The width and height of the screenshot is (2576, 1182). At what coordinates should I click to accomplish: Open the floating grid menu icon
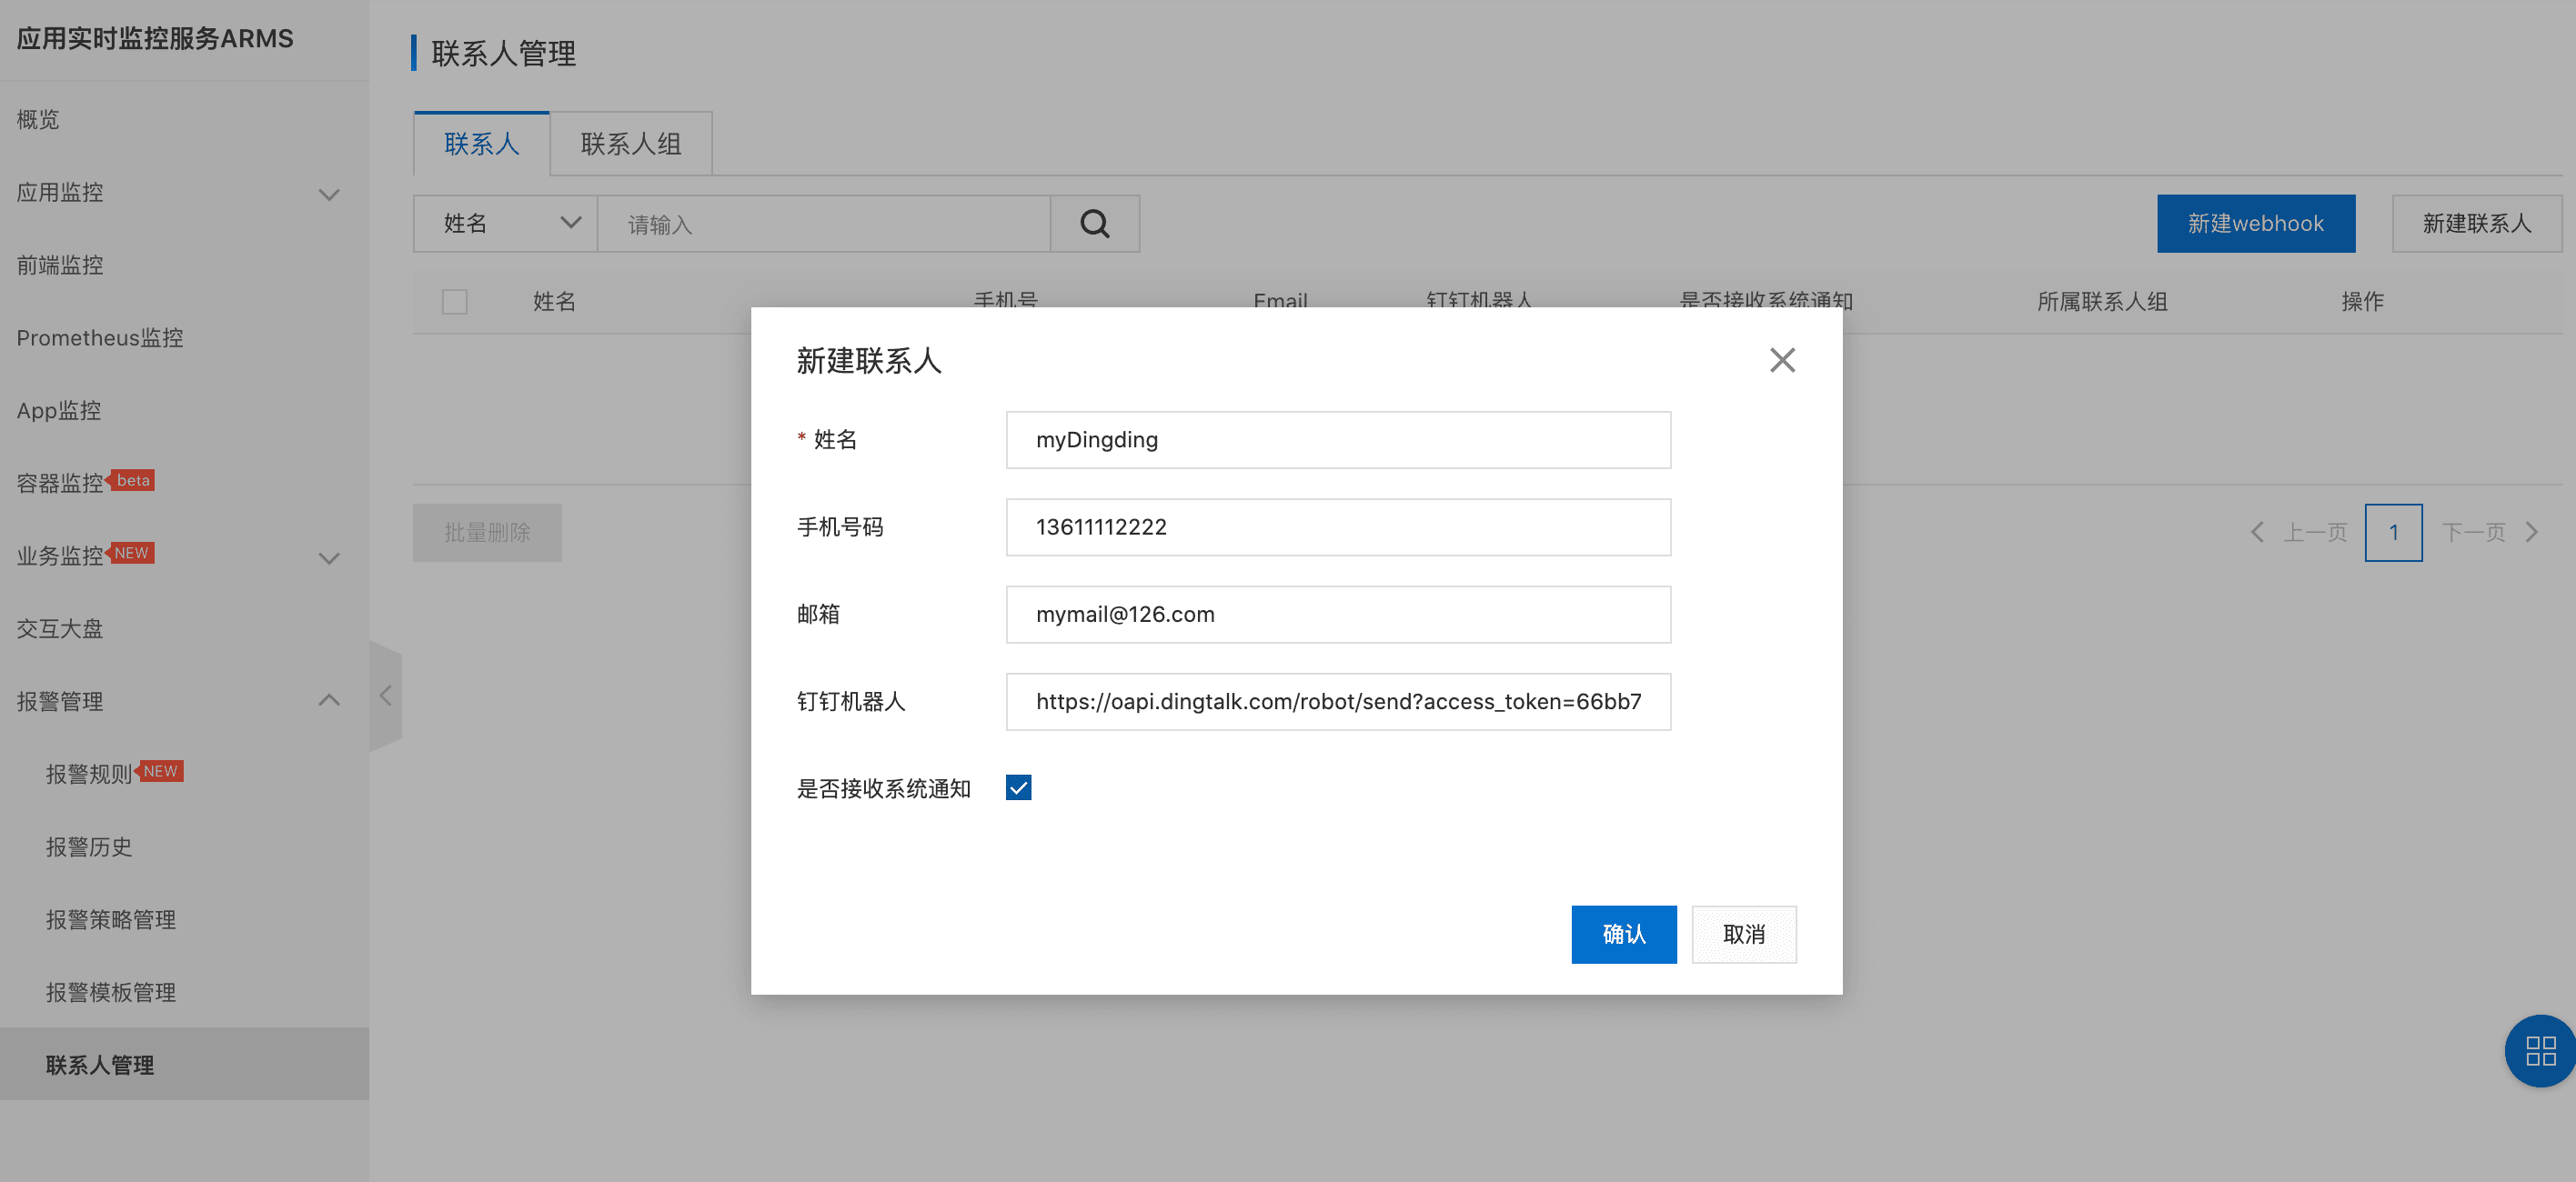2539,1050
